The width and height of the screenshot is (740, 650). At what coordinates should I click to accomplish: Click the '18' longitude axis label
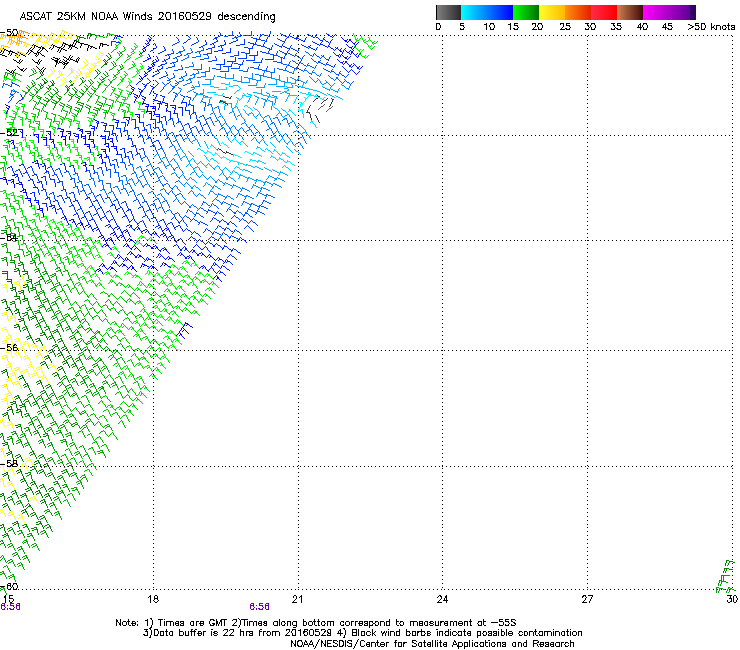tap(153, 599)
